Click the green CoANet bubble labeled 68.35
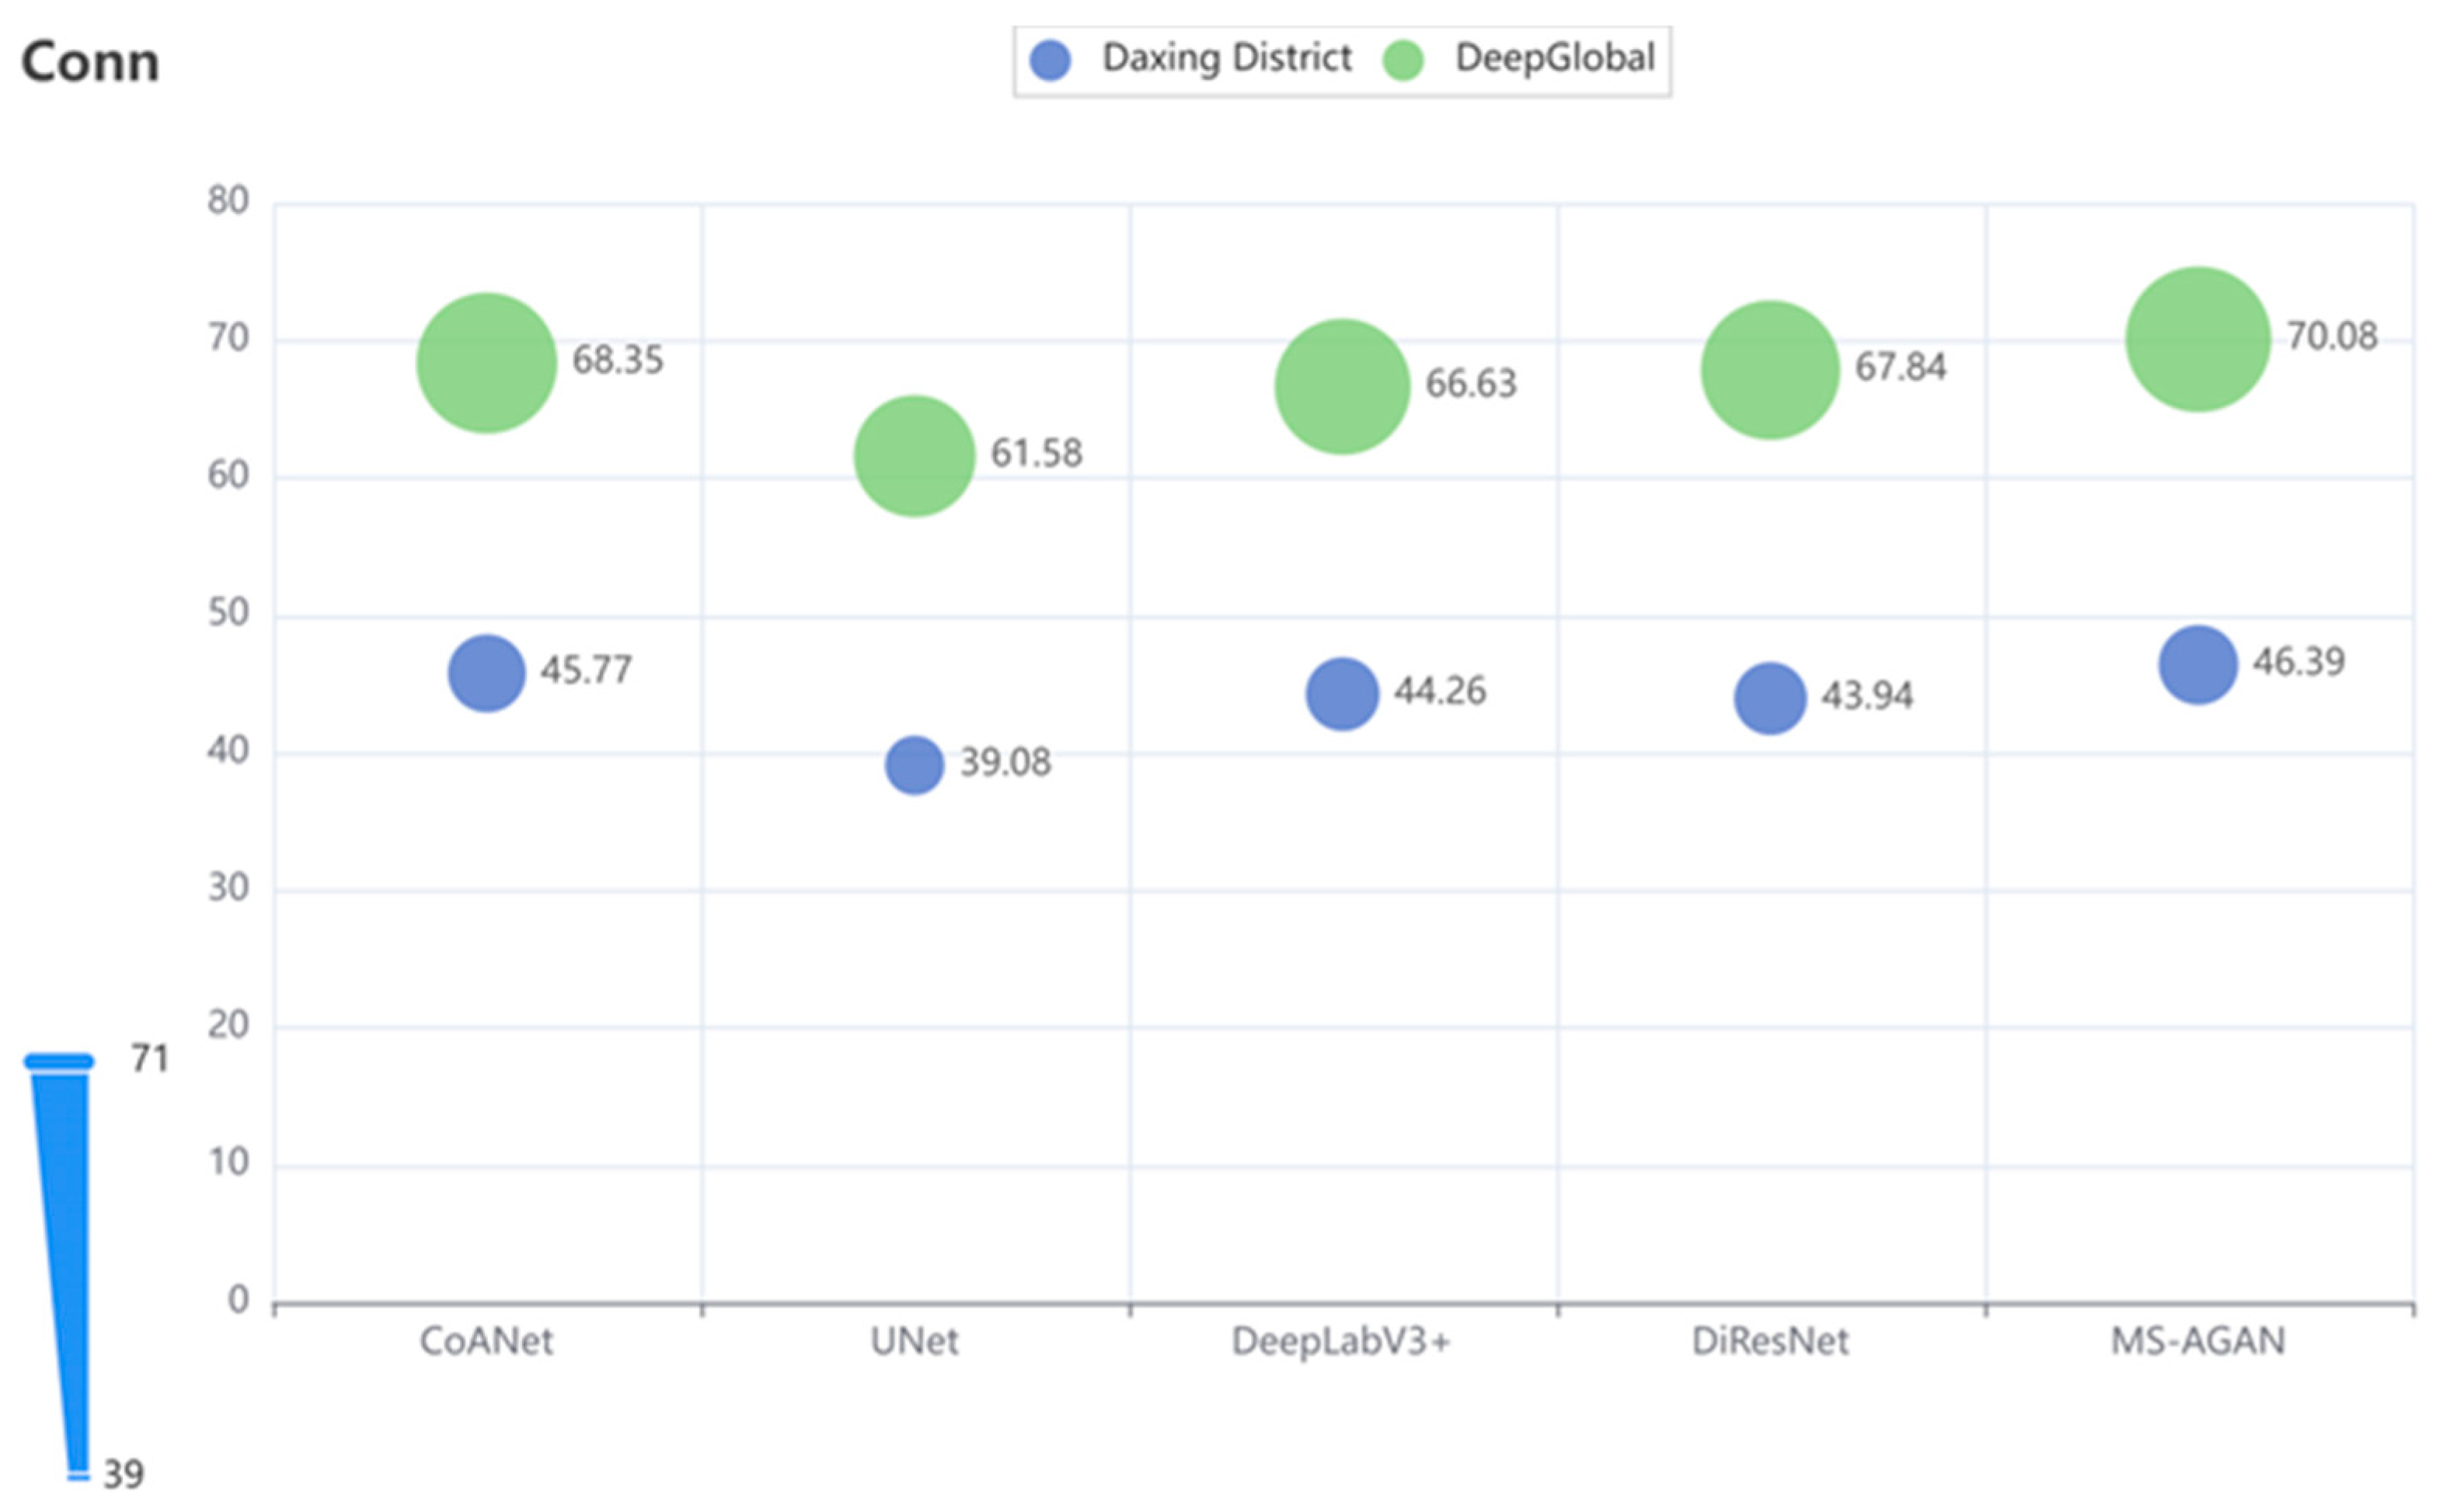This screenshot has width=2439, height=1512. click(x=486, y=363)
